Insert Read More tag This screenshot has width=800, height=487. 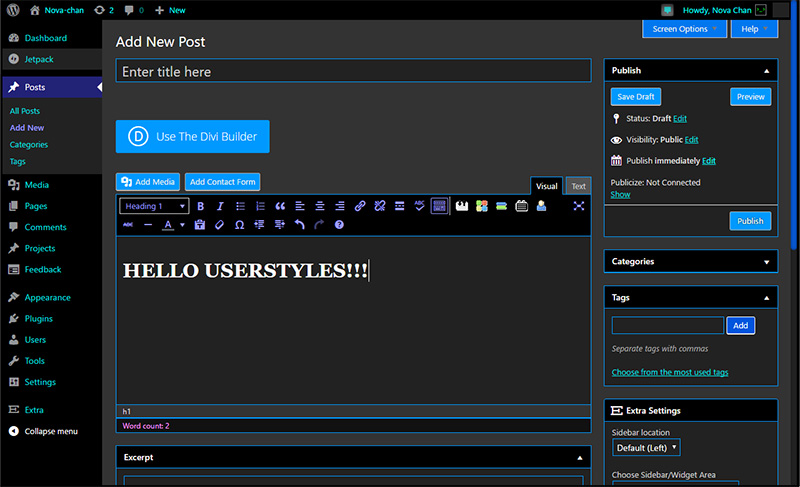(x=399, y=206)
